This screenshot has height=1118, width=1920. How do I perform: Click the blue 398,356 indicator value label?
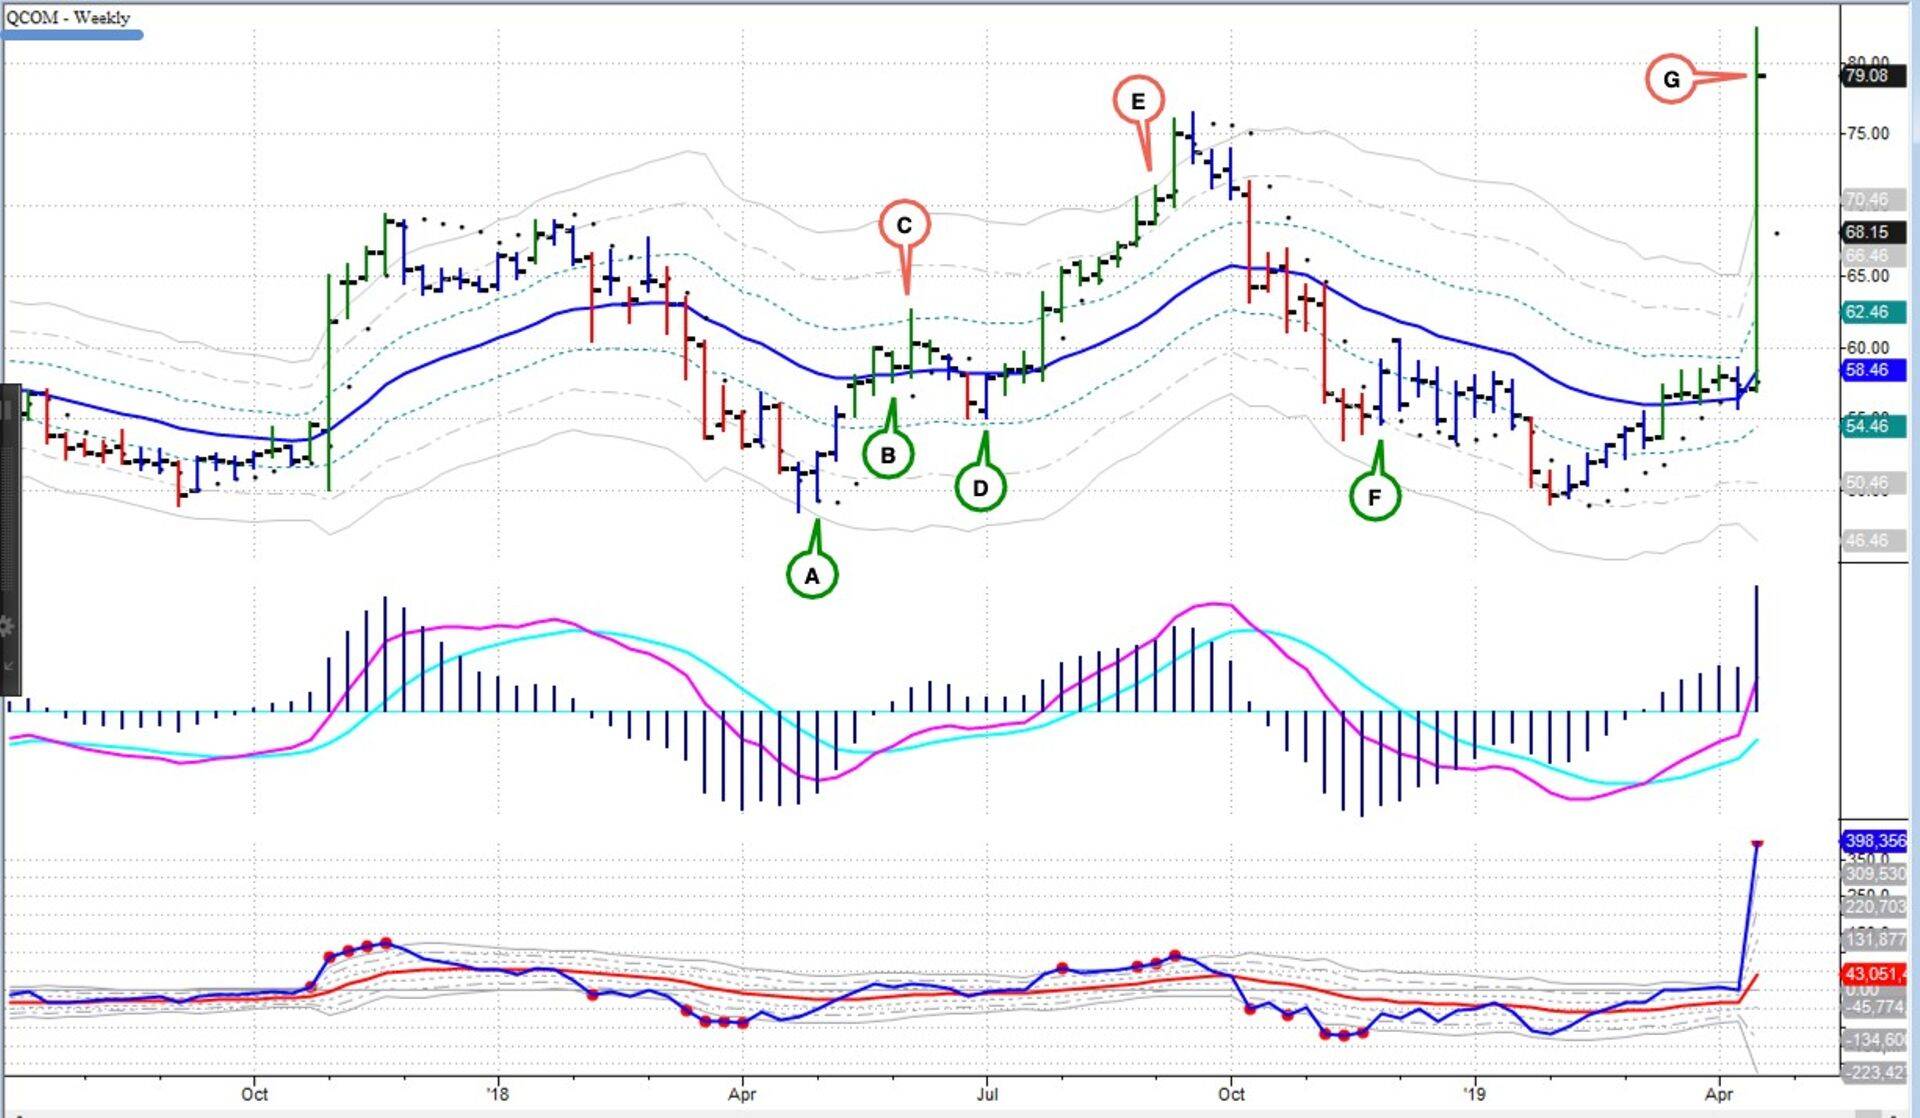point(1874,841)
